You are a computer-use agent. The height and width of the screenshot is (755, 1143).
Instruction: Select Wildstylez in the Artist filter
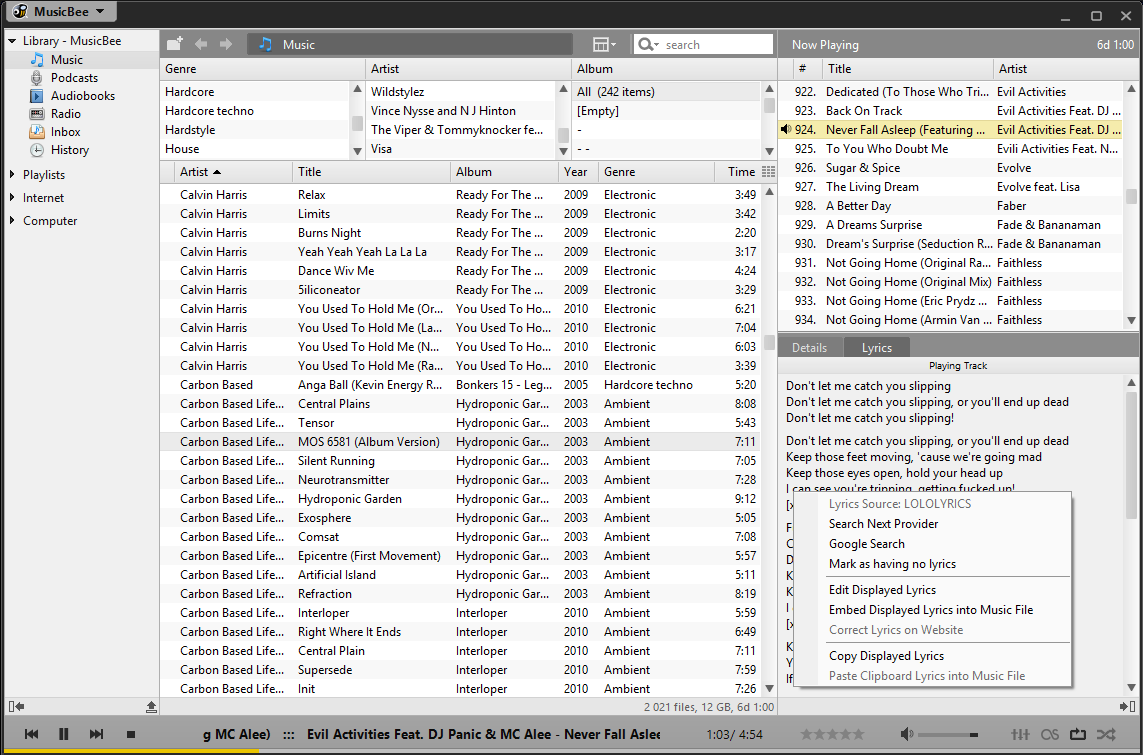click(x=461, y=92)
